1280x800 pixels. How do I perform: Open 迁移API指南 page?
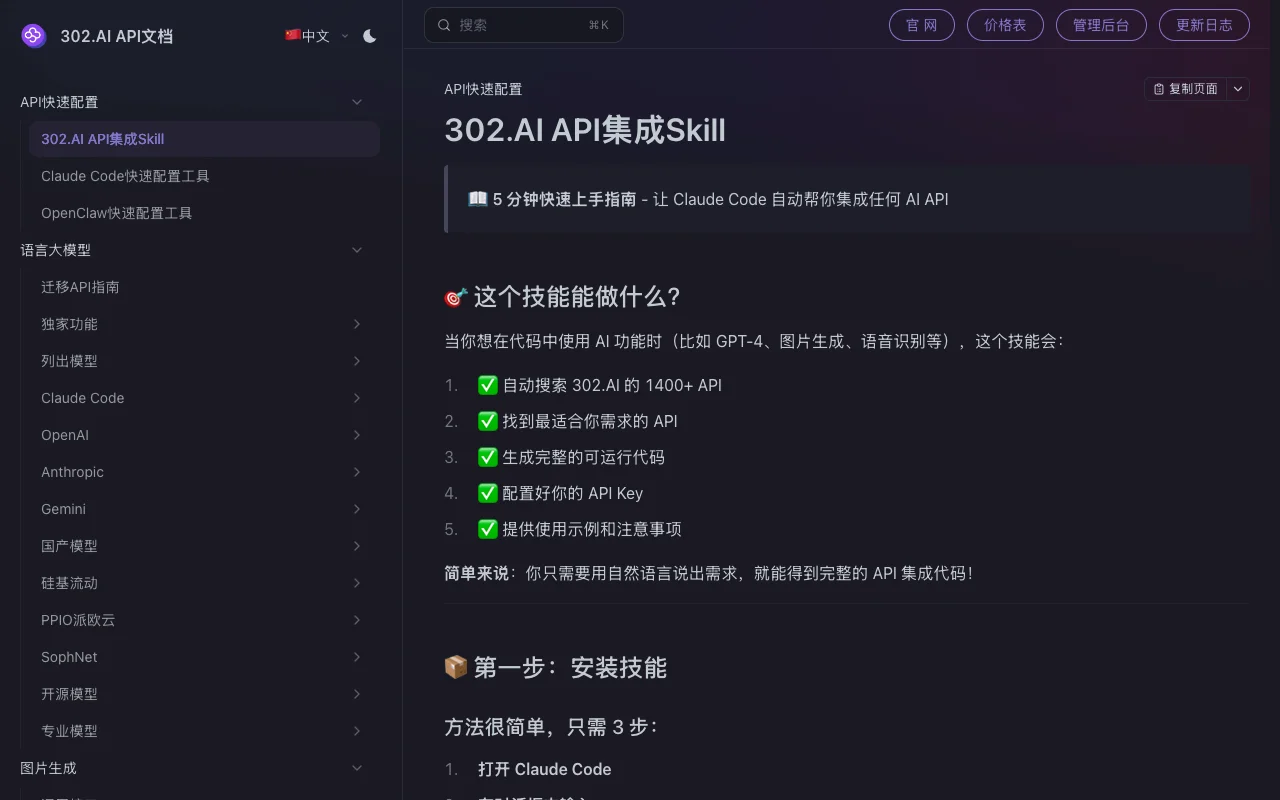tap(204, 287)
